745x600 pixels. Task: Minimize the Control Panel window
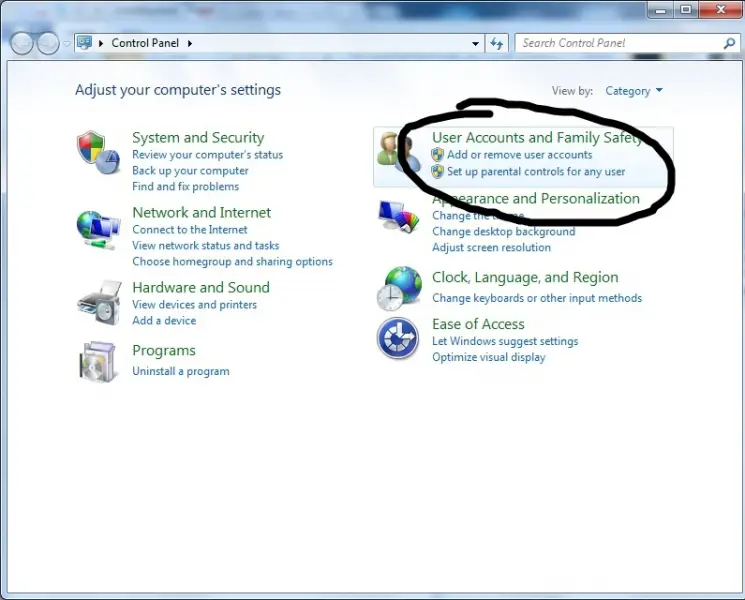(661, 10)
